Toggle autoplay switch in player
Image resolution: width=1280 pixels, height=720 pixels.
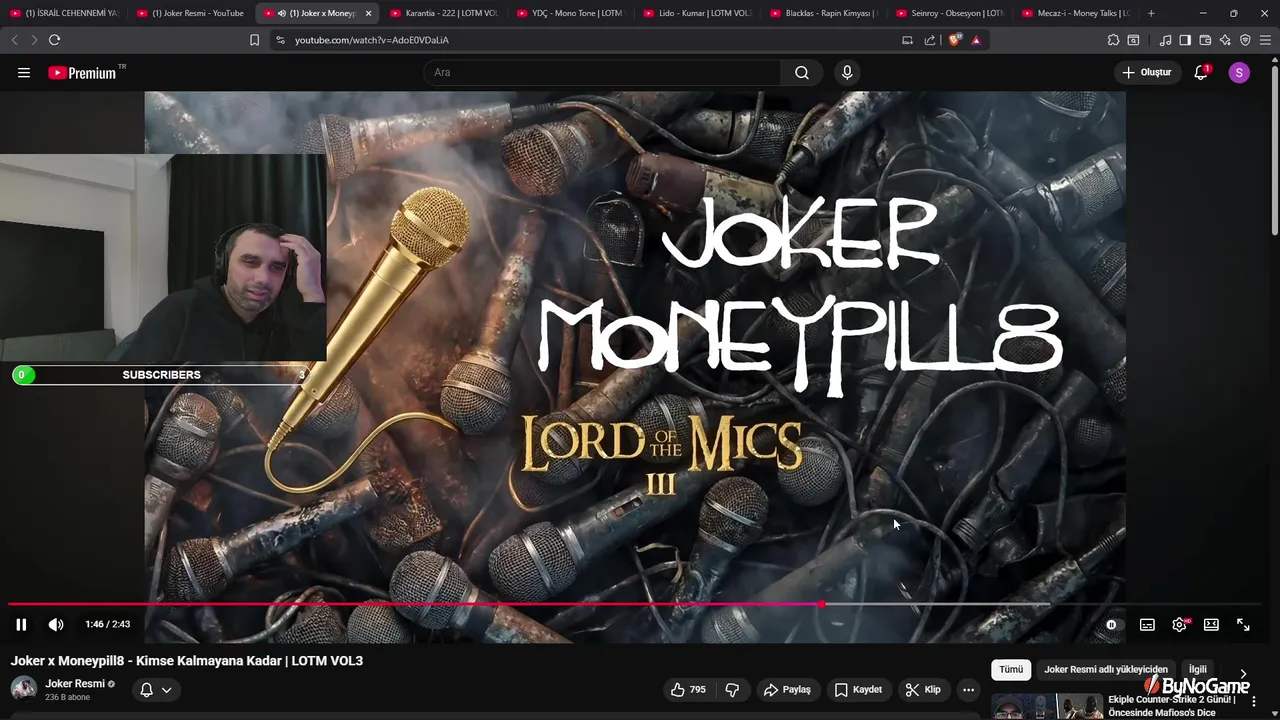(x=1111, y=624)
